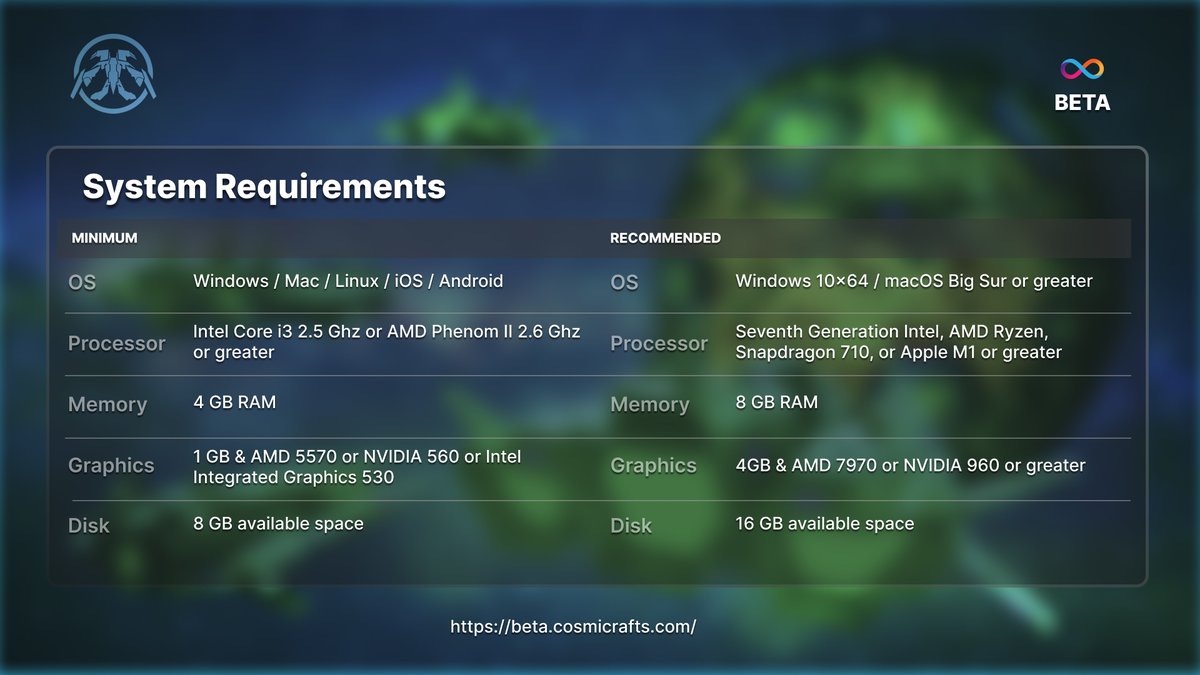Select the MINIMUM column header
This screenshot has width=1200, height=675.
point(104,238)
